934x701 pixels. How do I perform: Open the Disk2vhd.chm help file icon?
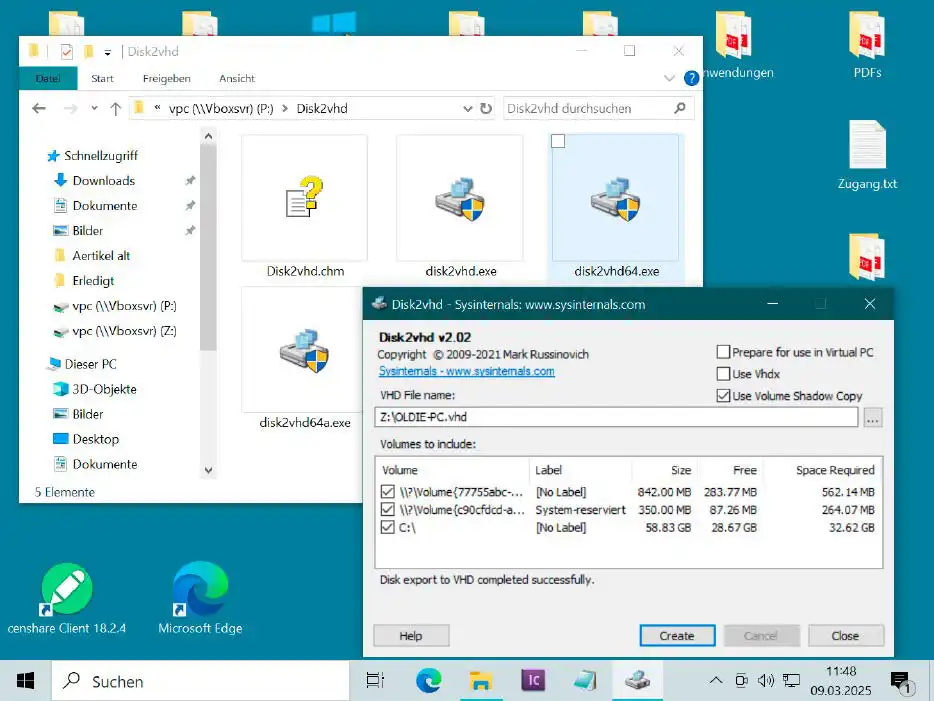(x=304, y=198)
